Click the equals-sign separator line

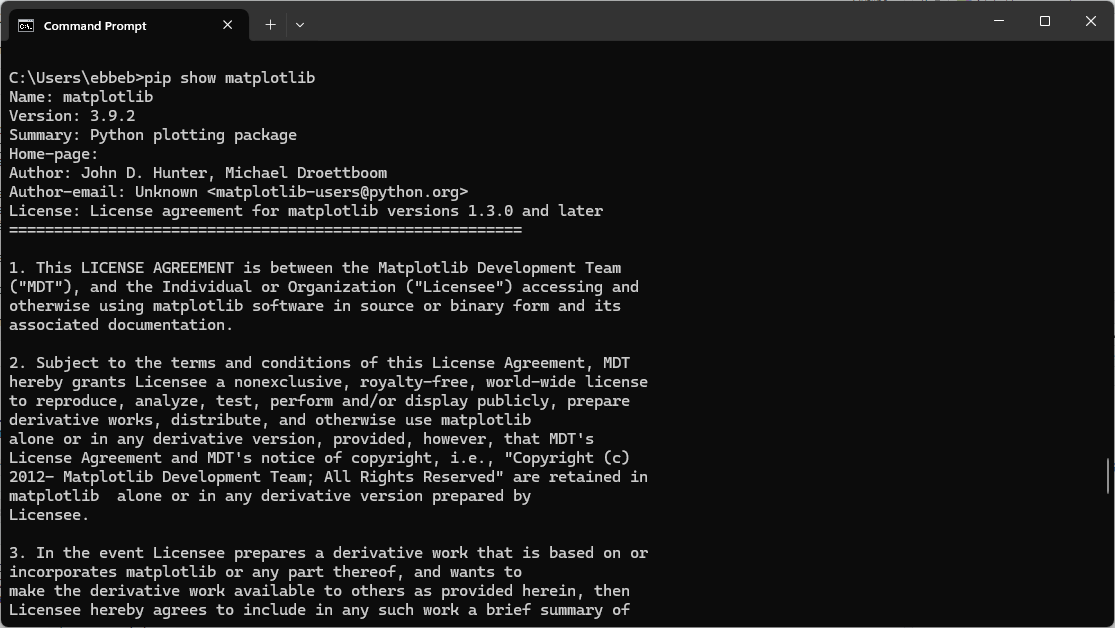(265, 230)
